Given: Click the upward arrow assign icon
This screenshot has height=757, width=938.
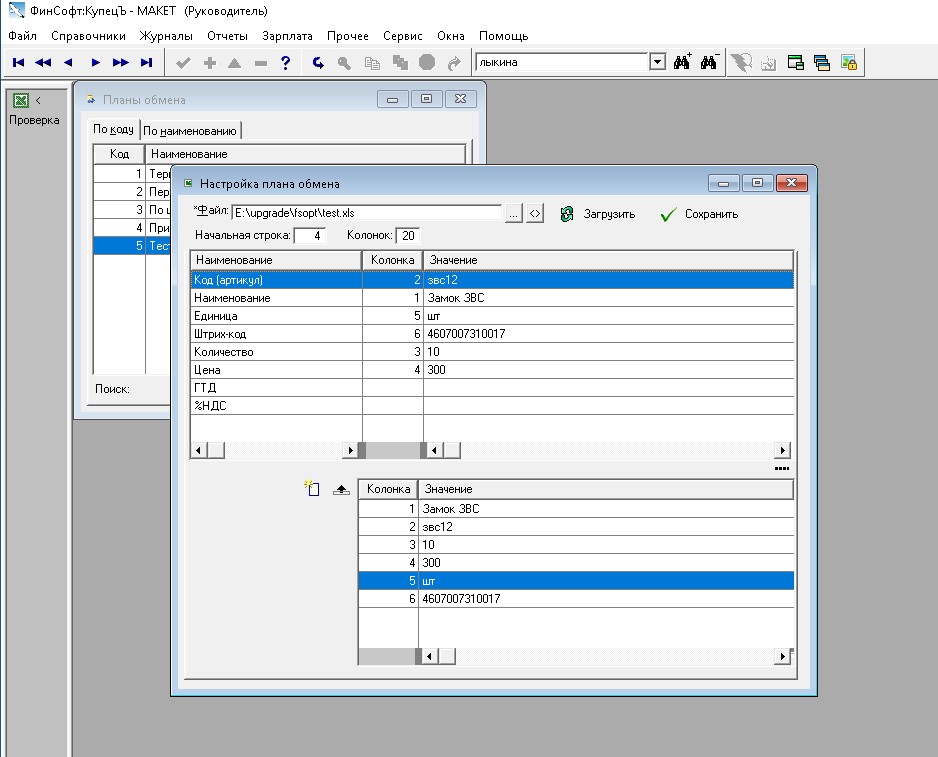Looking at the screenshot, I should (341, 489).
